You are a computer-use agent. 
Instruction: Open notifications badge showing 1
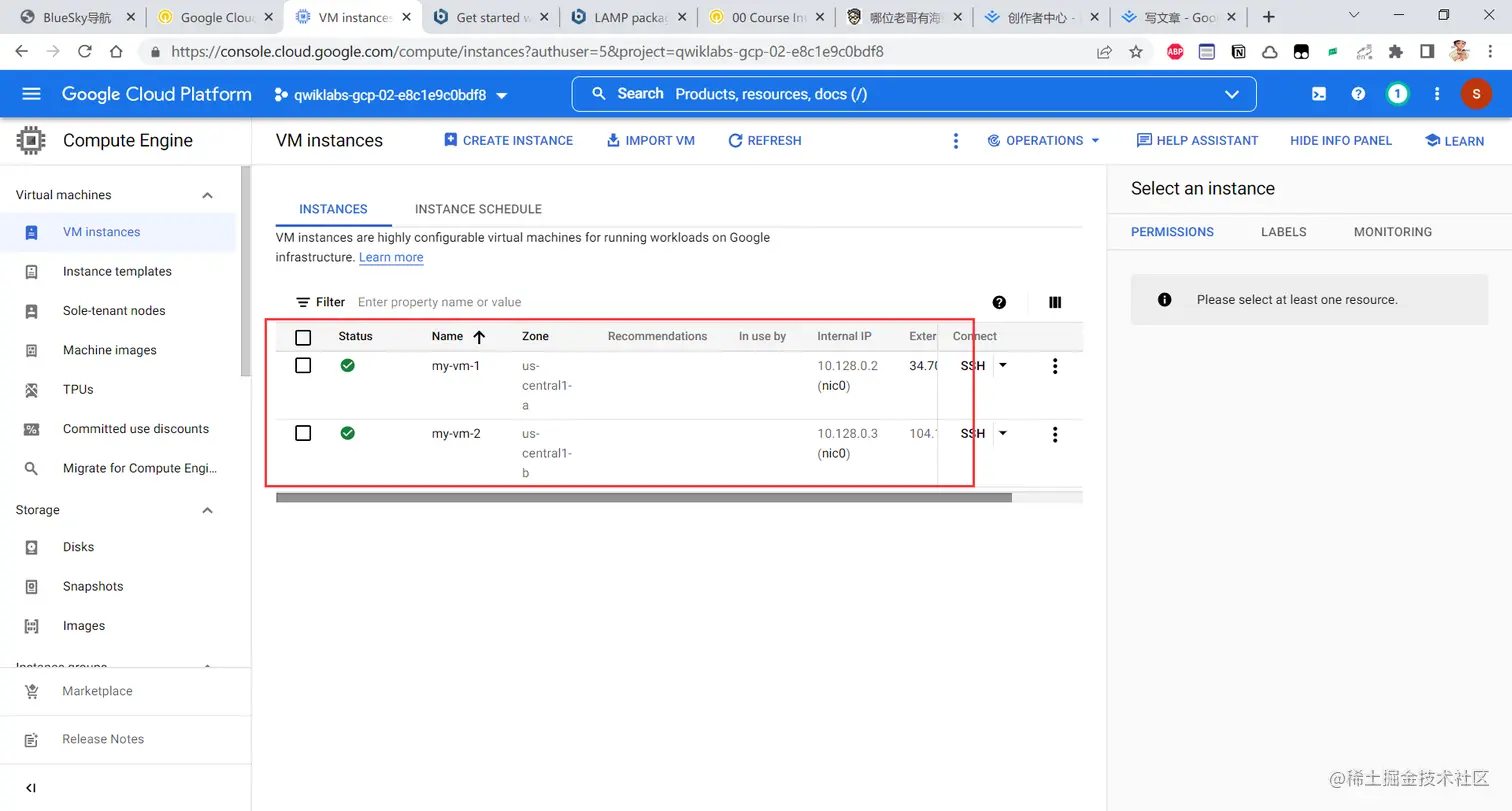[1397, 94]
